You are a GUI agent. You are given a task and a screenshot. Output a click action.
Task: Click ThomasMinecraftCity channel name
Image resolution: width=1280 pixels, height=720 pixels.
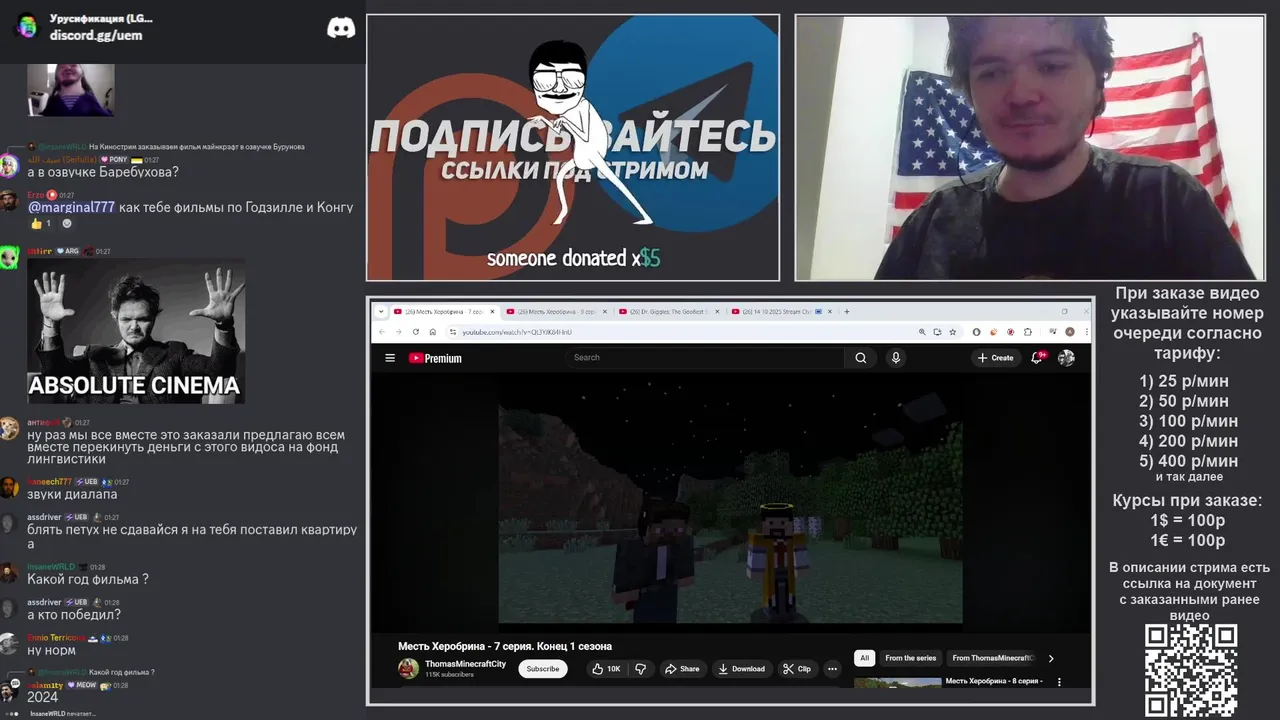465,664
